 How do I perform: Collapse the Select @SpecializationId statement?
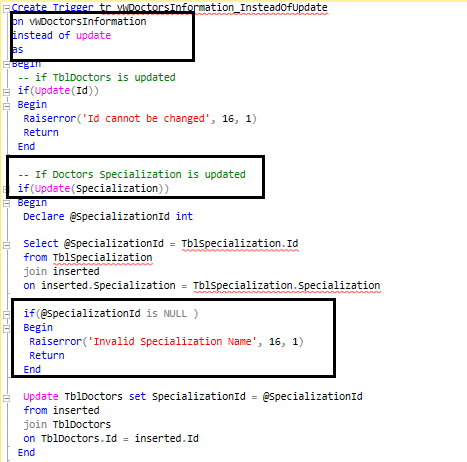coord(6,245)
